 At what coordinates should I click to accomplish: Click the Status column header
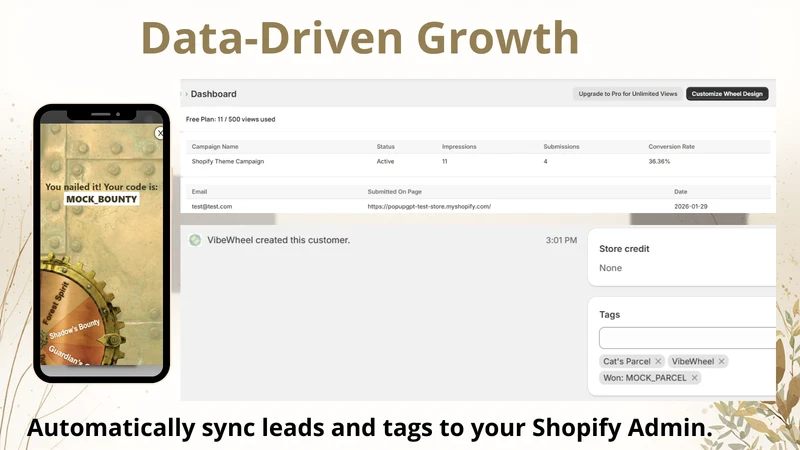pos(386,146)
